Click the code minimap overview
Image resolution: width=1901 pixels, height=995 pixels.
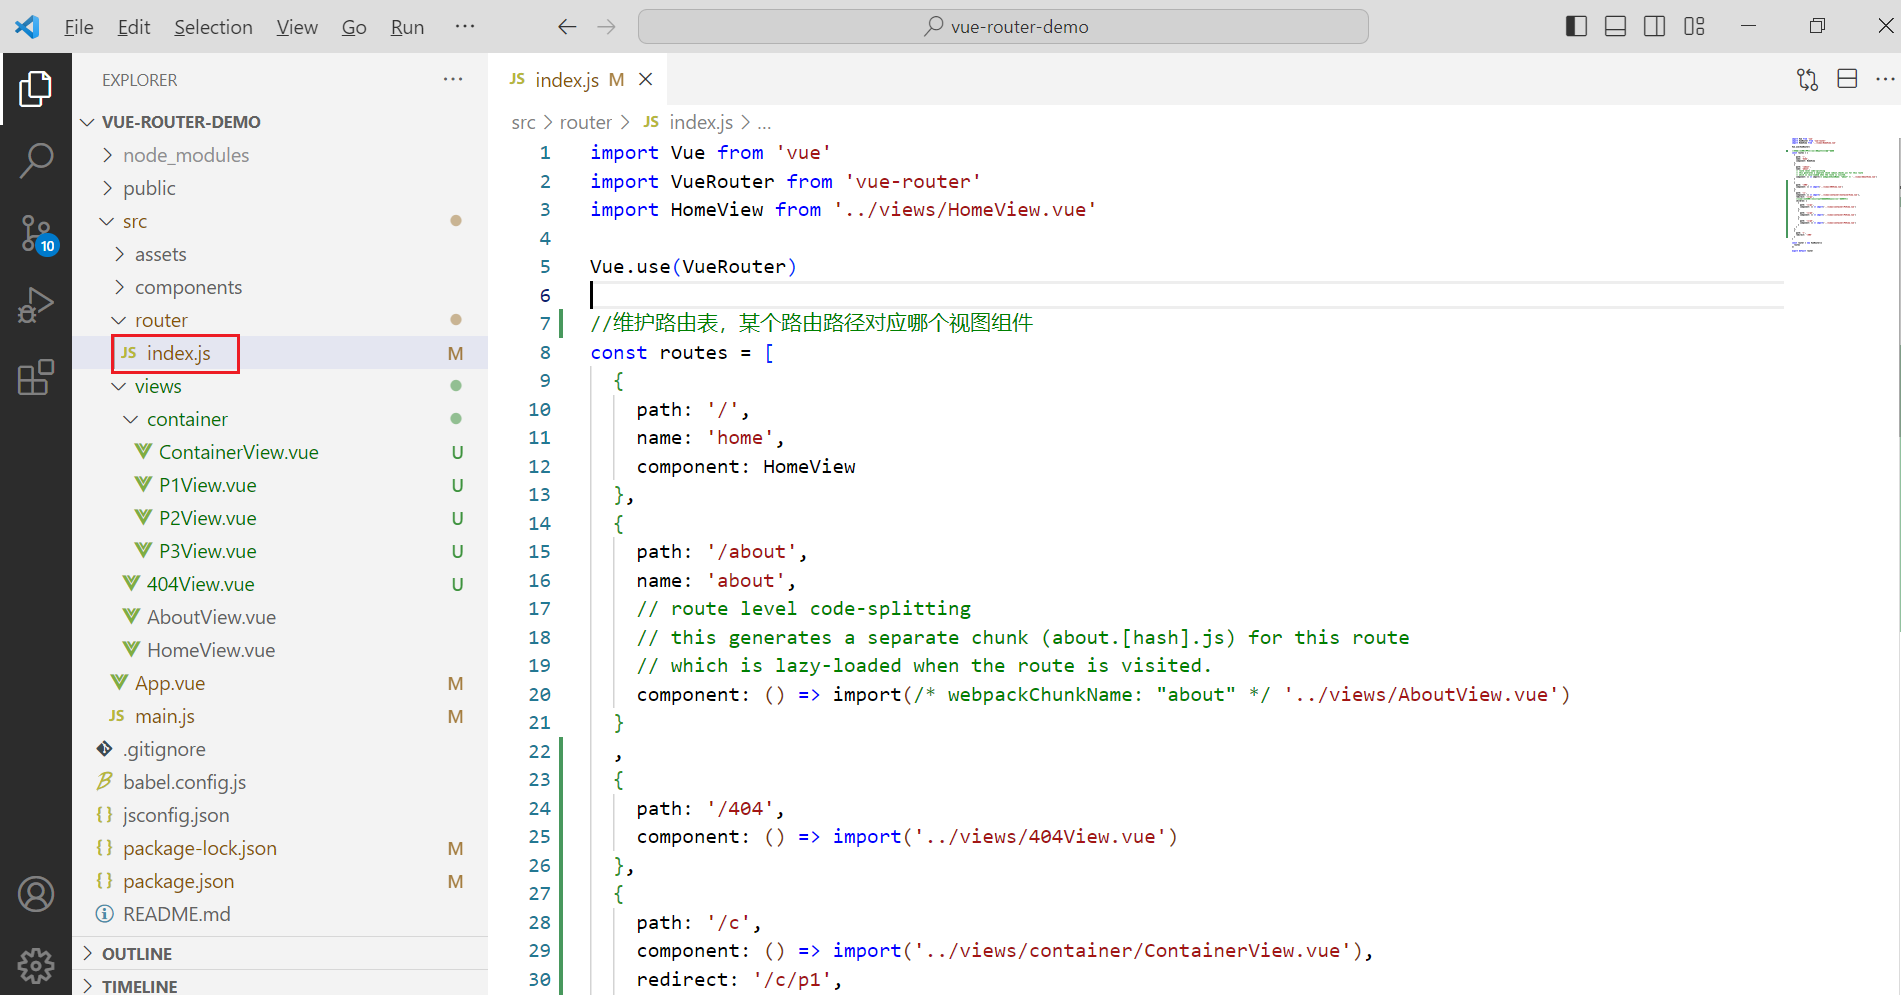tap(1832, 195)
